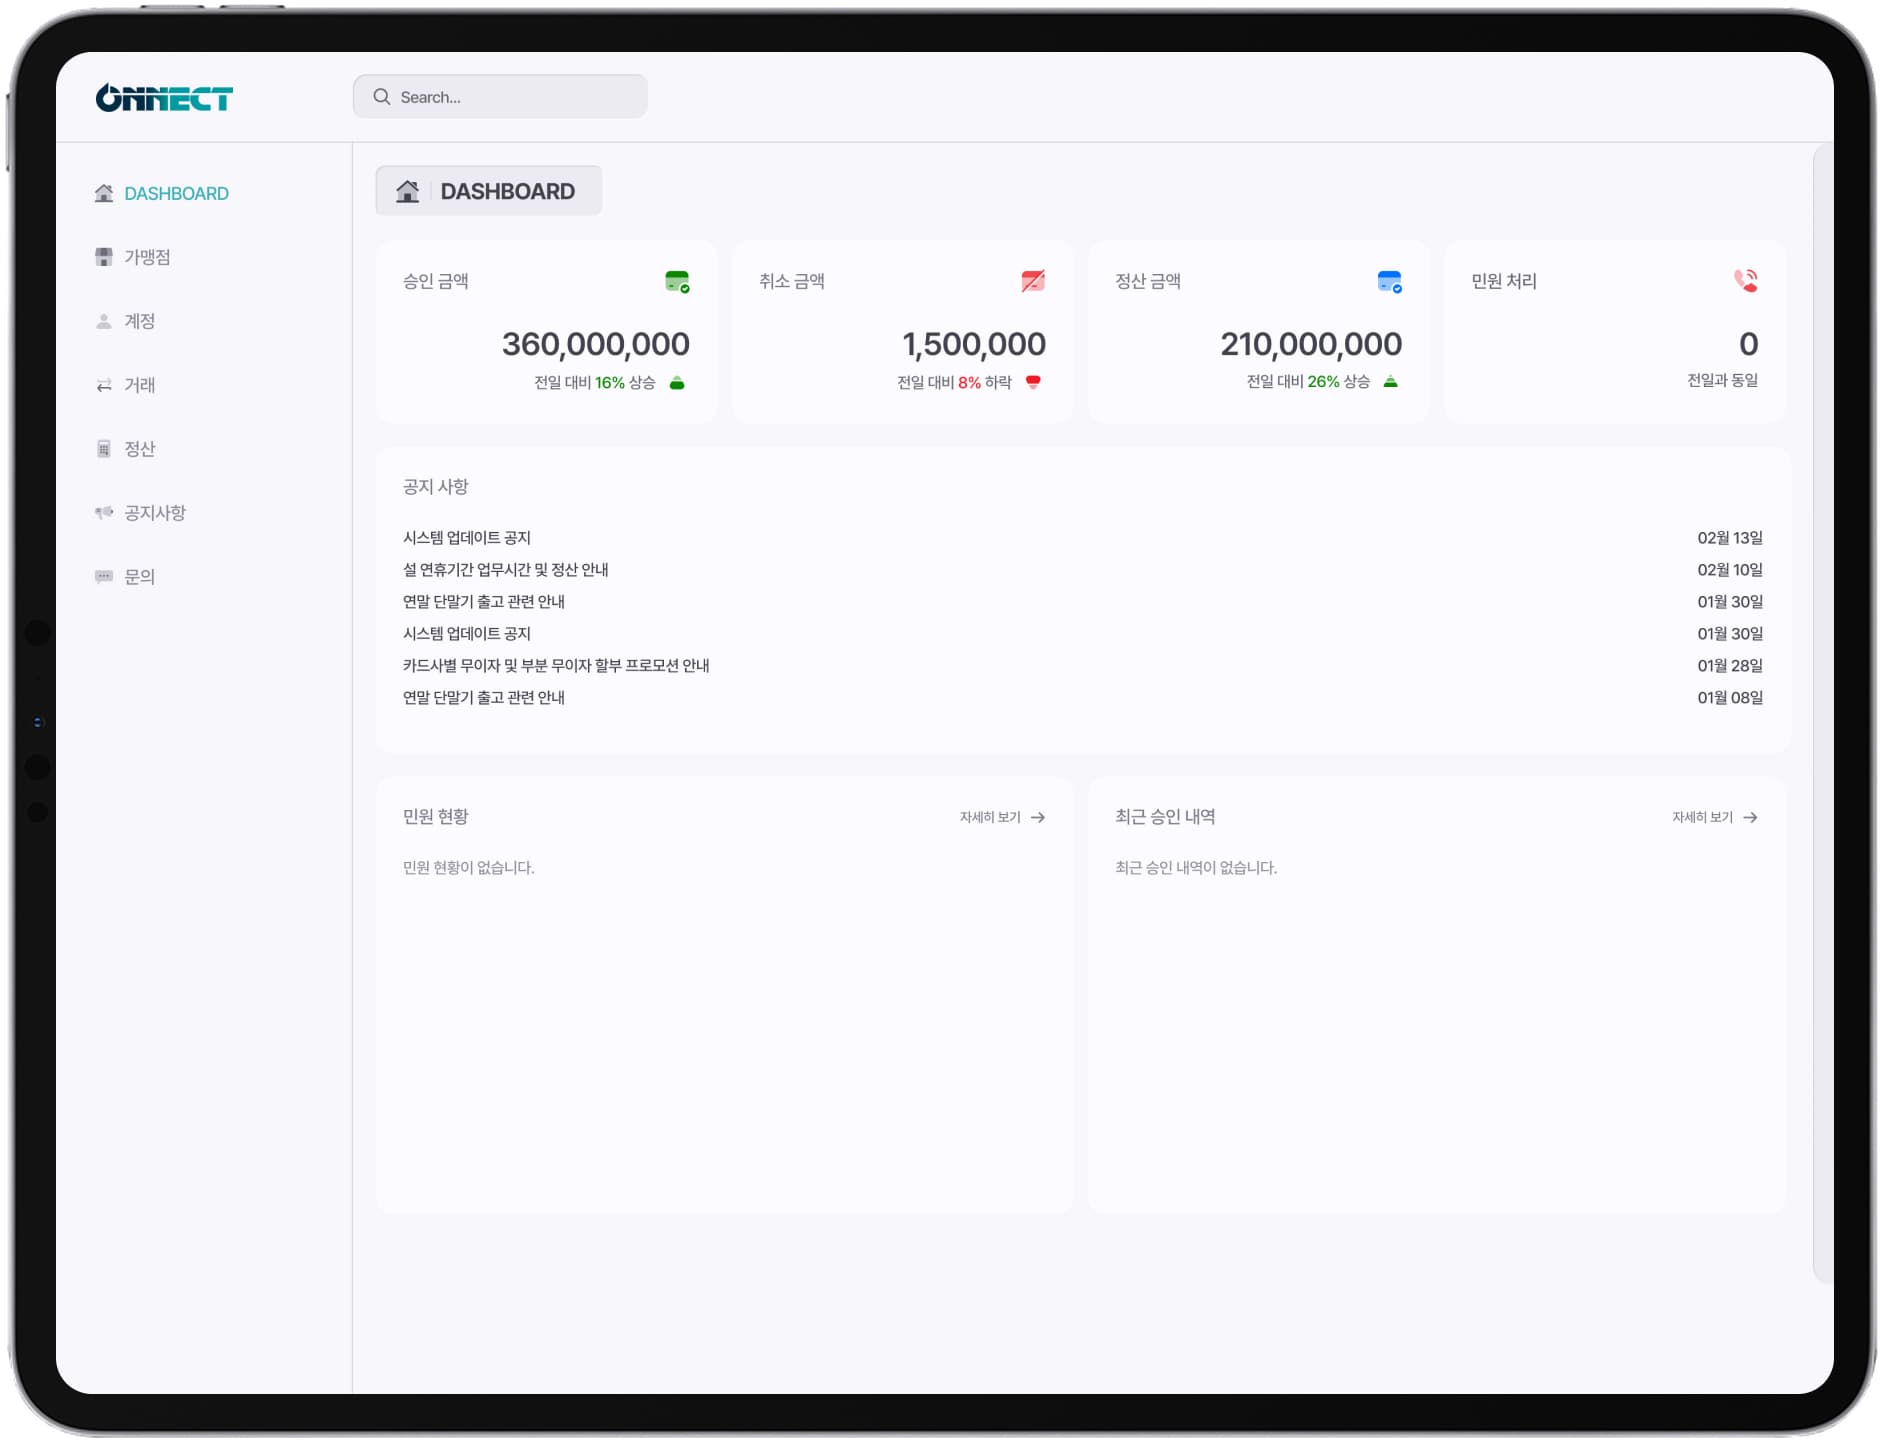Open 공지사항 in the sidebar
1880x1444 pixels.
coord(154,513)
